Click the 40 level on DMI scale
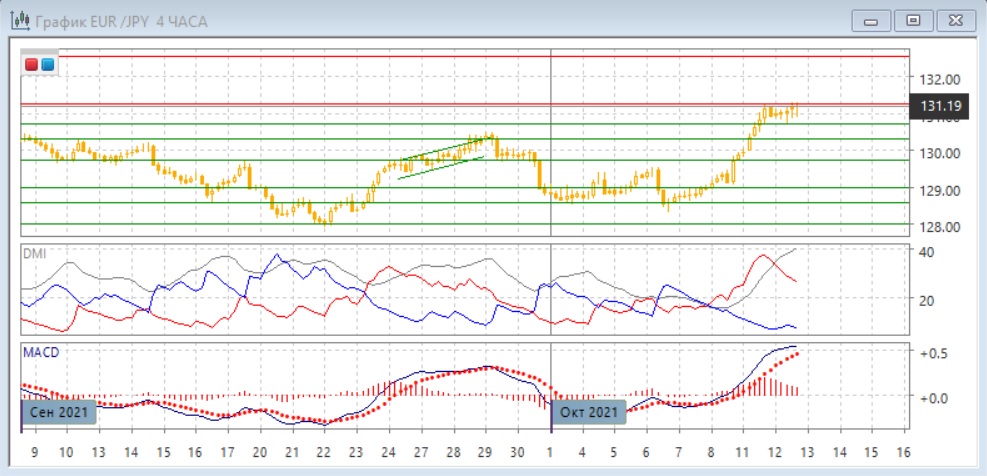Image resolution: width=987 pixels, height=476 pixels. (x=925, y=252)
